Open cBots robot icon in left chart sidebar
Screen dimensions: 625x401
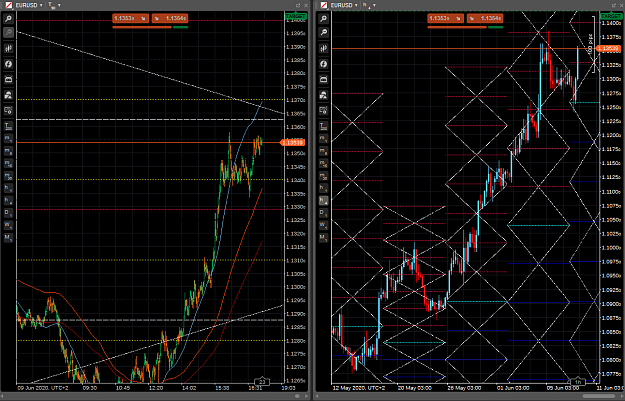tap(8, 95)
